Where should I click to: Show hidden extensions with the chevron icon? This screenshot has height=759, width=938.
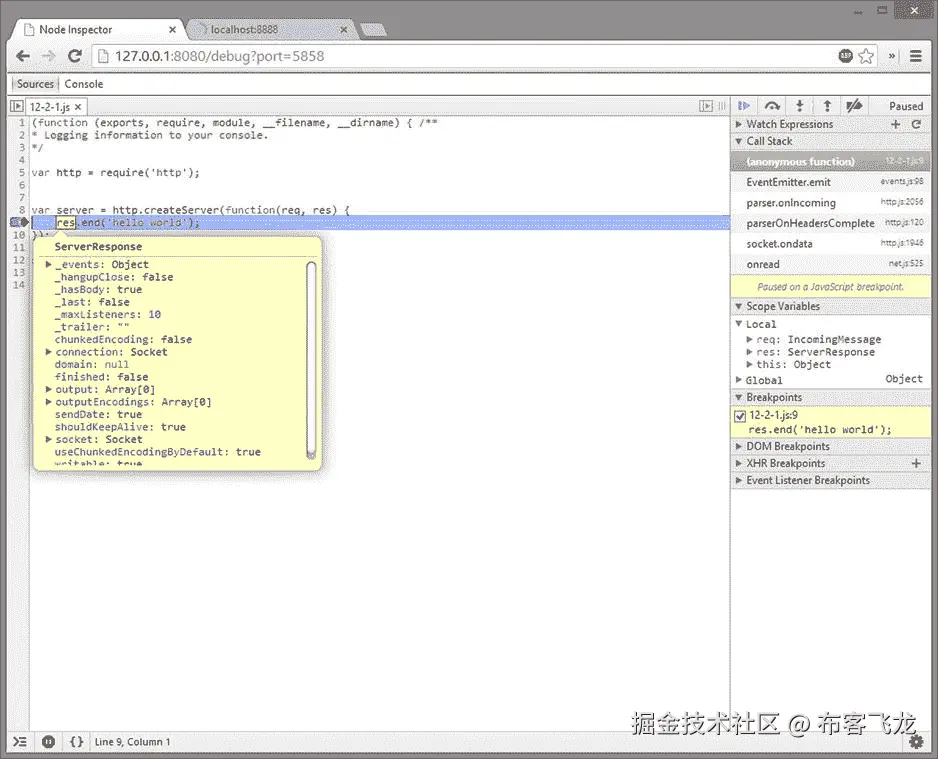[x=891, y=56]
